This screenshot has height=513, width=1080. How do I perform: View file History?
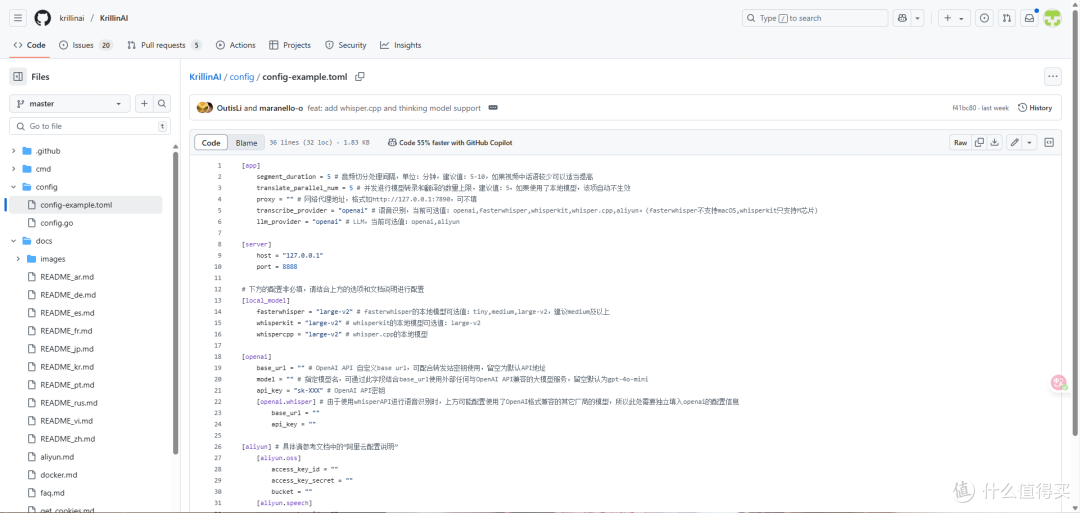pos(1035,108)
